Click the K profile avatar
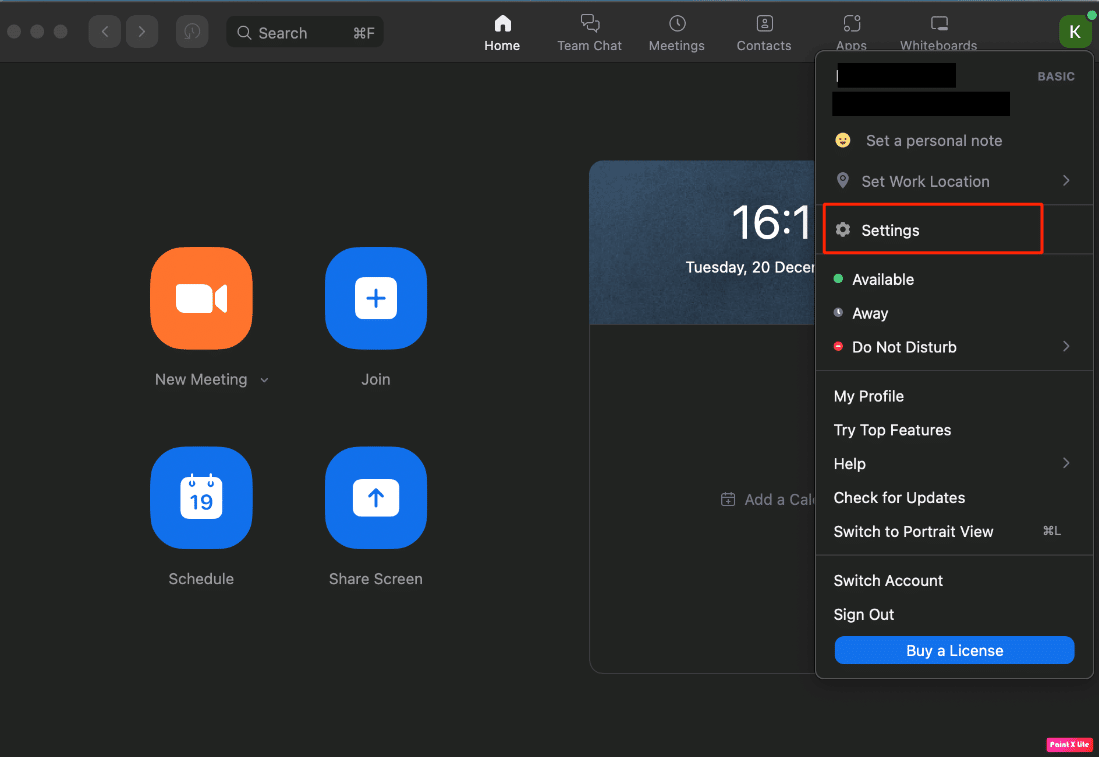The image size is (1099, 757). click(1074, 32)
